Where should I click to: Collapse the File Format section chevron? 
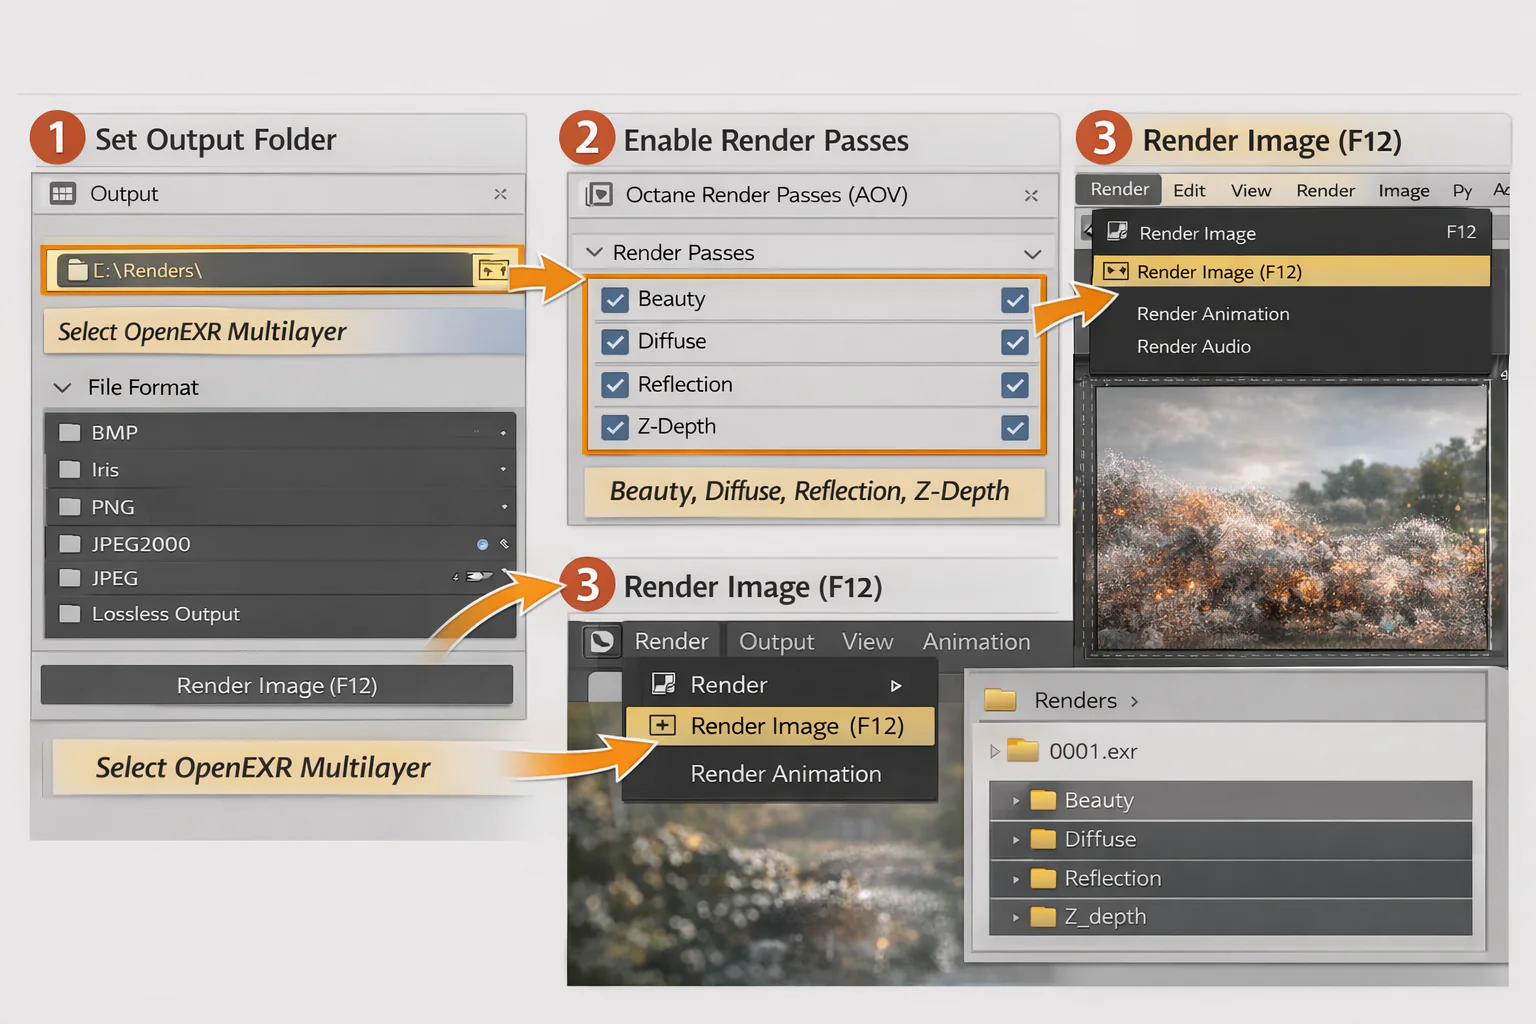coord(62,387)
